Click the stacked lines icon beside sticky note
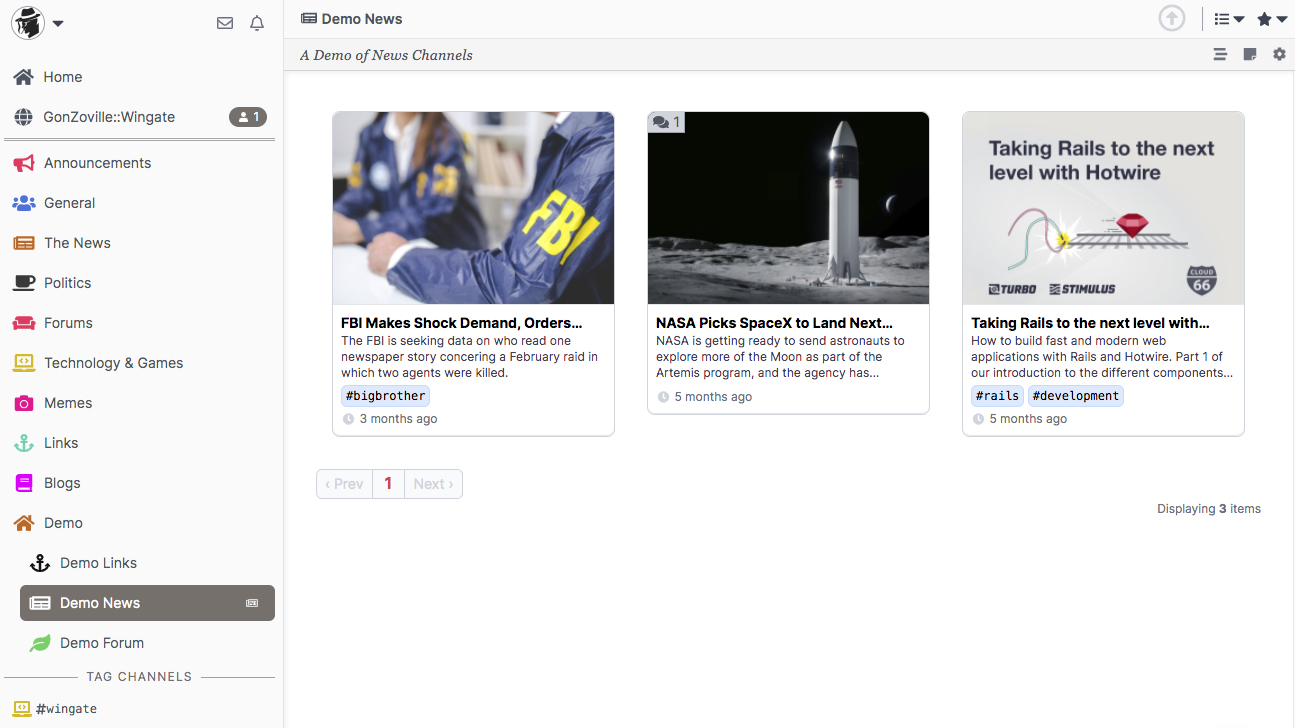1295x728 pixels. [x=1220, y=55]
